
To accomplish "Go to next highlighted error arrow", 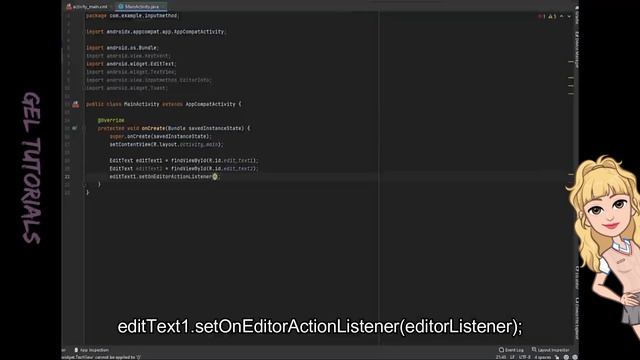I will [569, 16].
